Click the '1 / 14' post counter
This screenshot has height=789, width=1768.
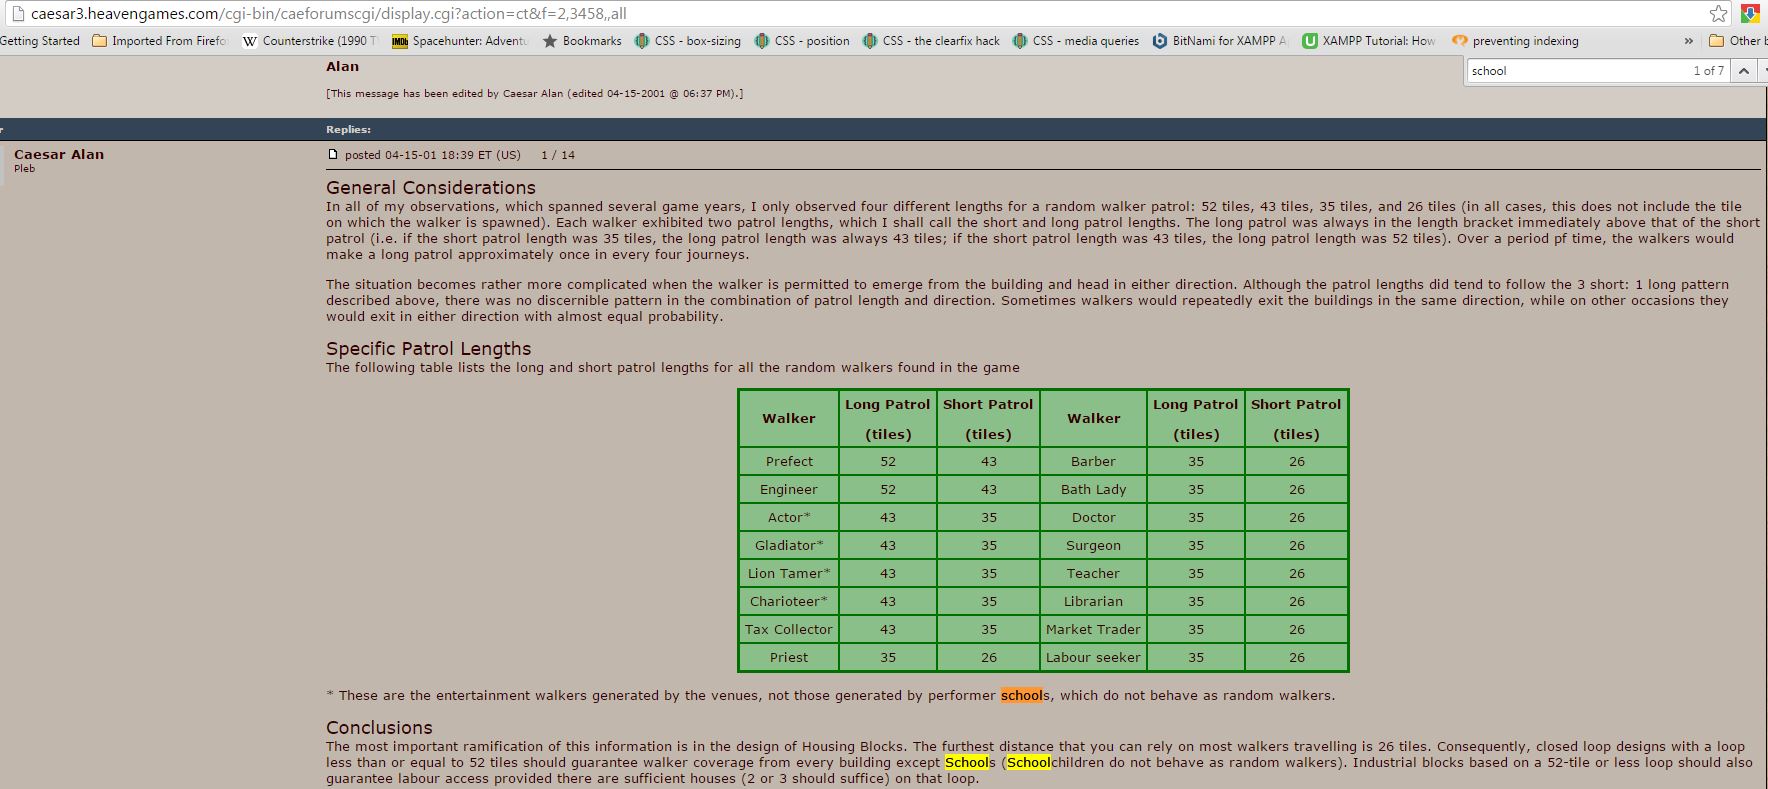point(558,155)
